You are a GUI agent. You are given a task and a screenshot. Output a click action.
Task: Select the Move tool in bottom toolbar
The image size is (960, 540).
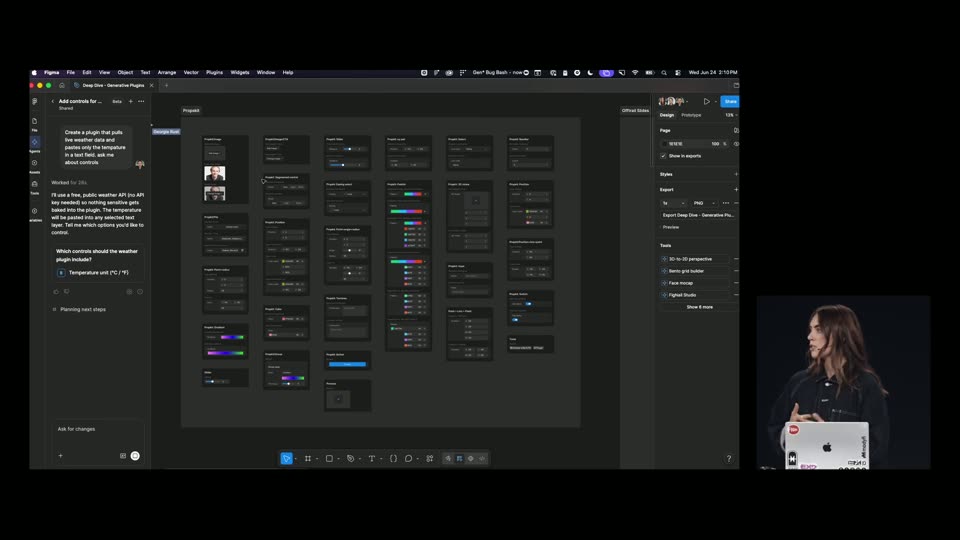pos(286,459)
